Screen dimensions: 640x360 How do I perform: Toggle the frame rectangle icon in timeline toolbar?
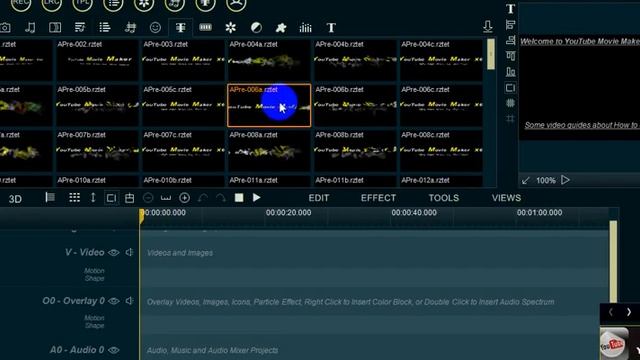111,198
